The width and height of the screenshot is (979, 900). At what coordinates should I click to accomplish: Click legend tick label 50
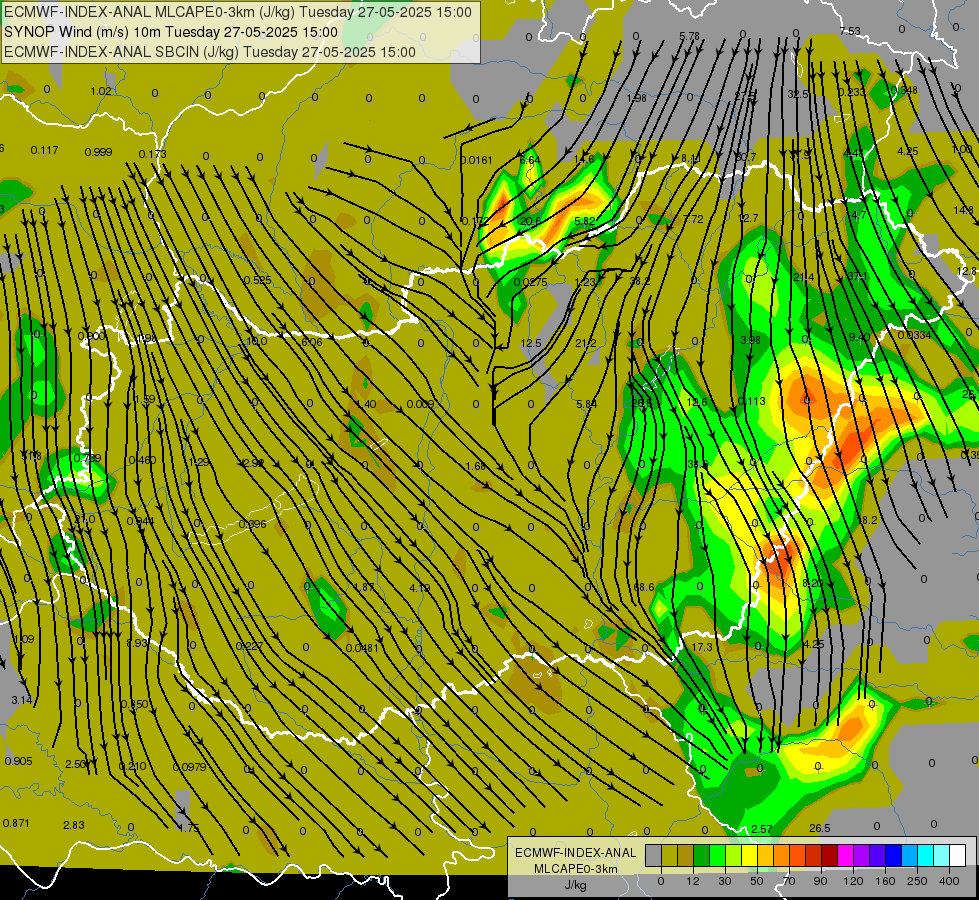coord(757,881)
